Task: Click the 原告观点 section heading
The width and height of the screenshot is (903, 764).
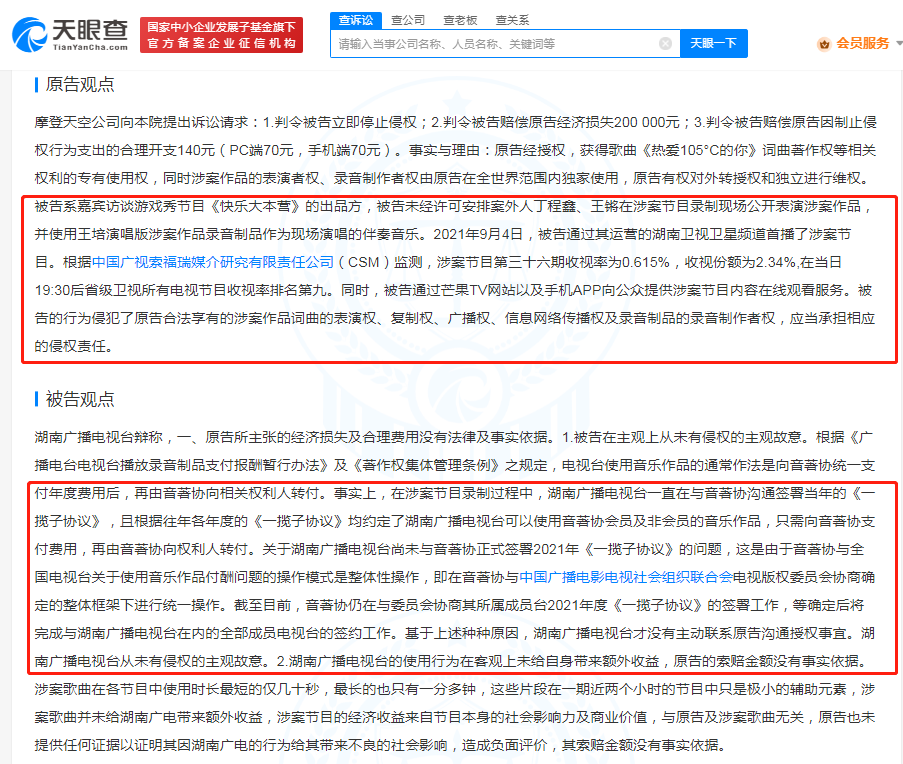Action: pos(80,85)
